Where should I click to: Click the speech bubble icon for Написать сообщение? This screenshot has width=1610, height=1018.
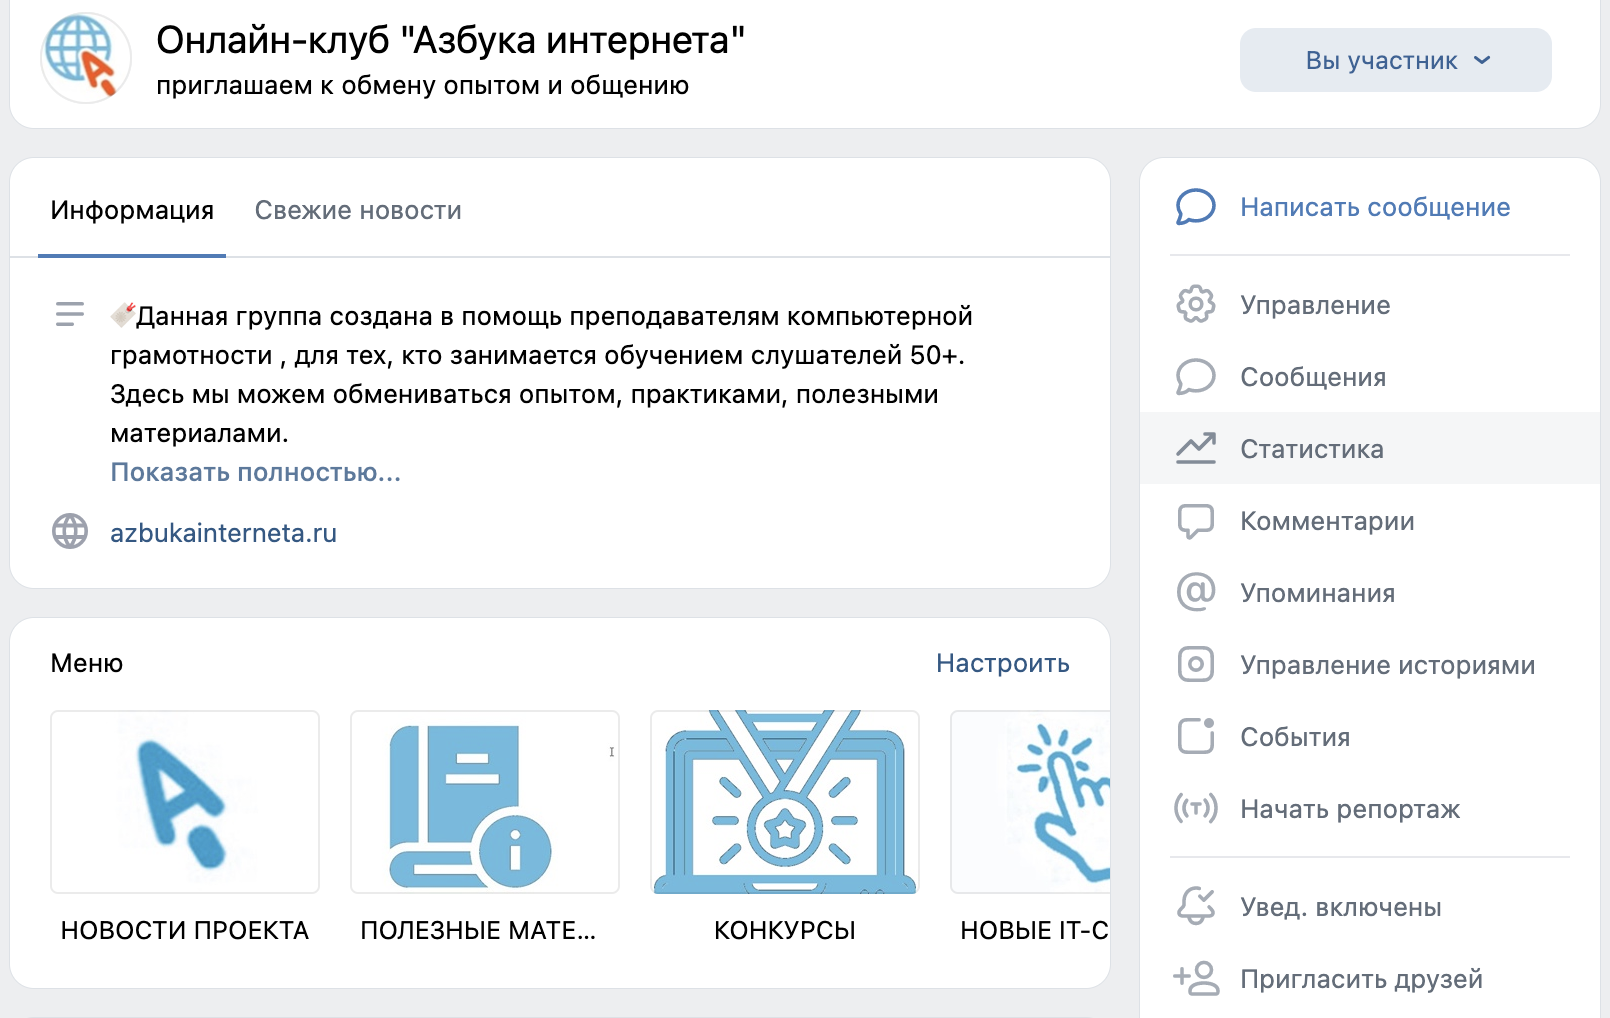click(1195, 207)
